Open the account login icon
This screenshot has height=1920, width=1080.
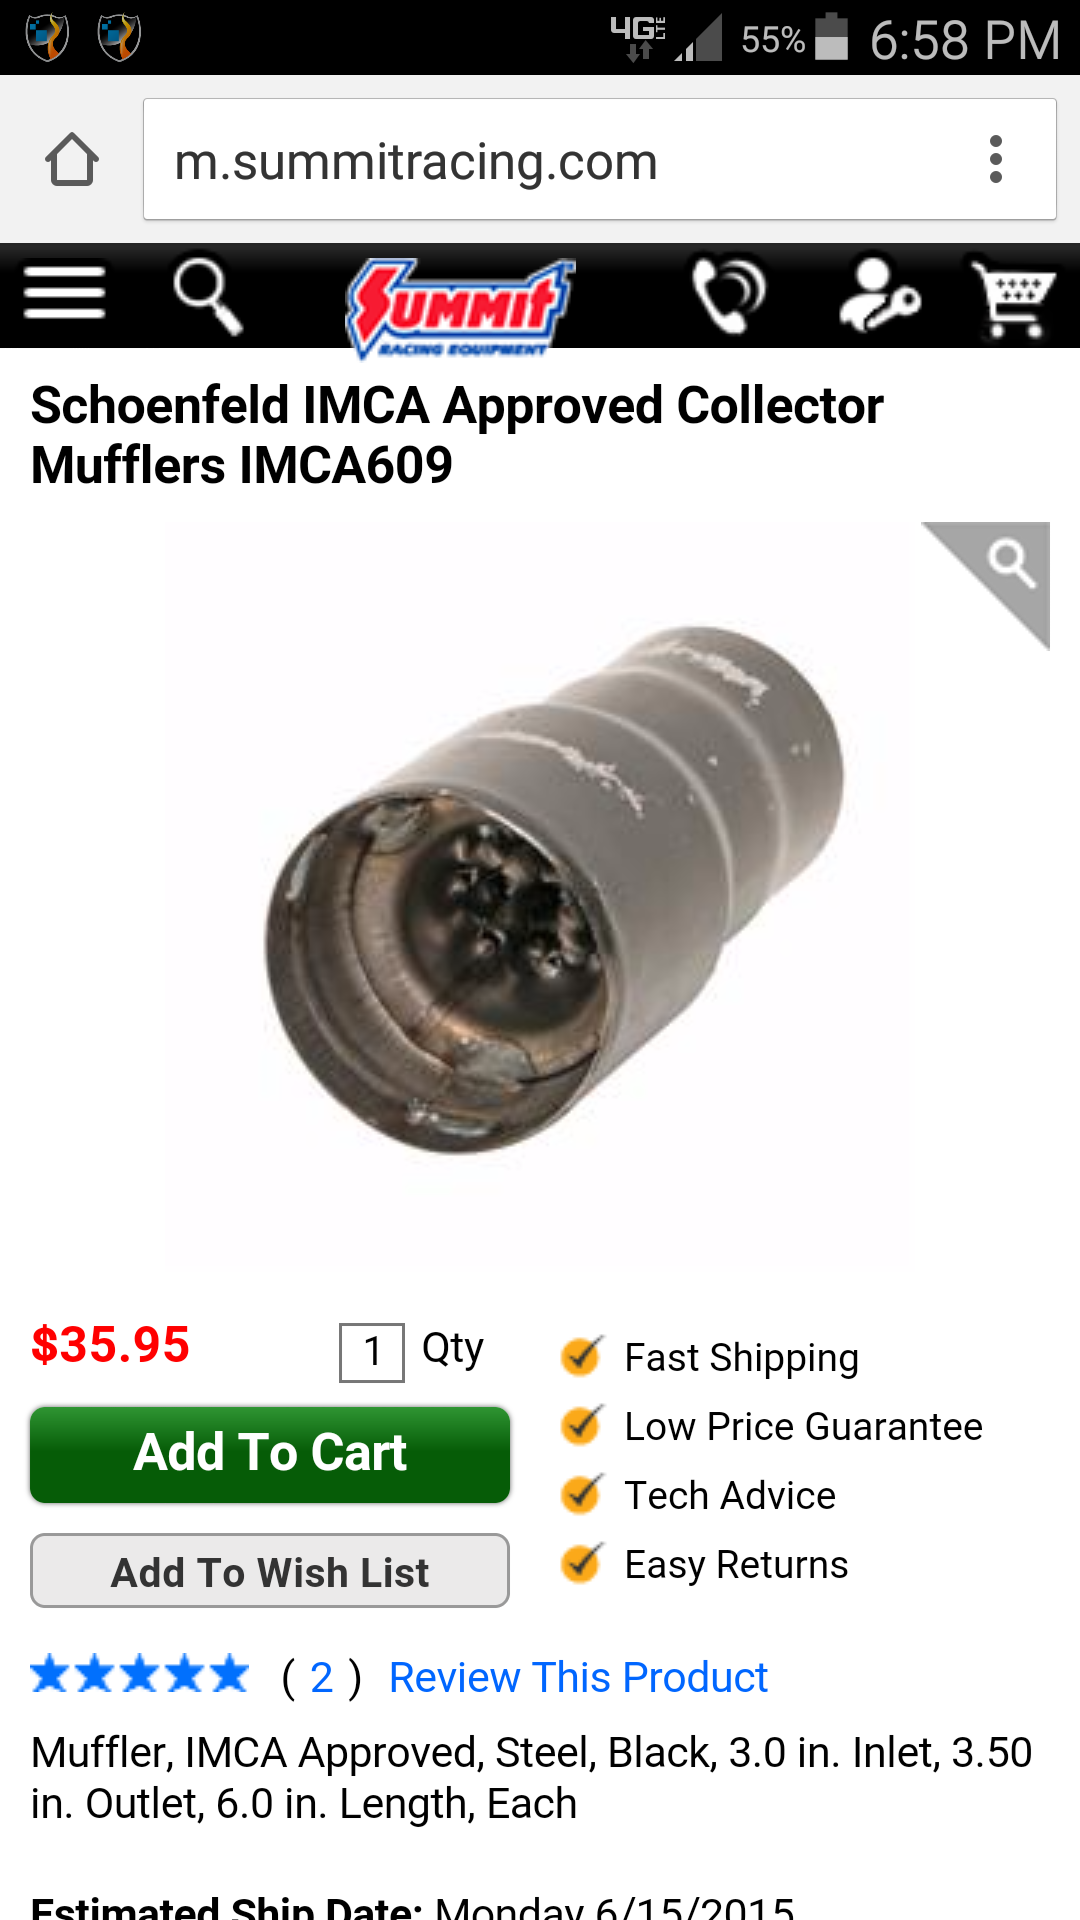pyautogui.click(x=879, y=295)
